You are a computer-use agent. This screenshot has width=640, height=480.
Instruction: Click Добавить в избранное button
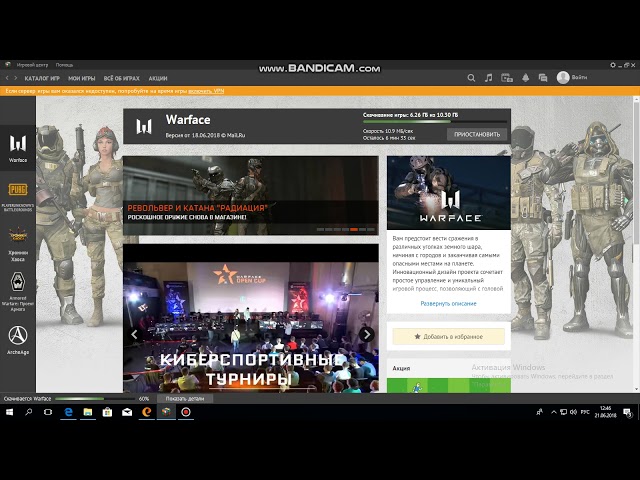tap(449, 337)
